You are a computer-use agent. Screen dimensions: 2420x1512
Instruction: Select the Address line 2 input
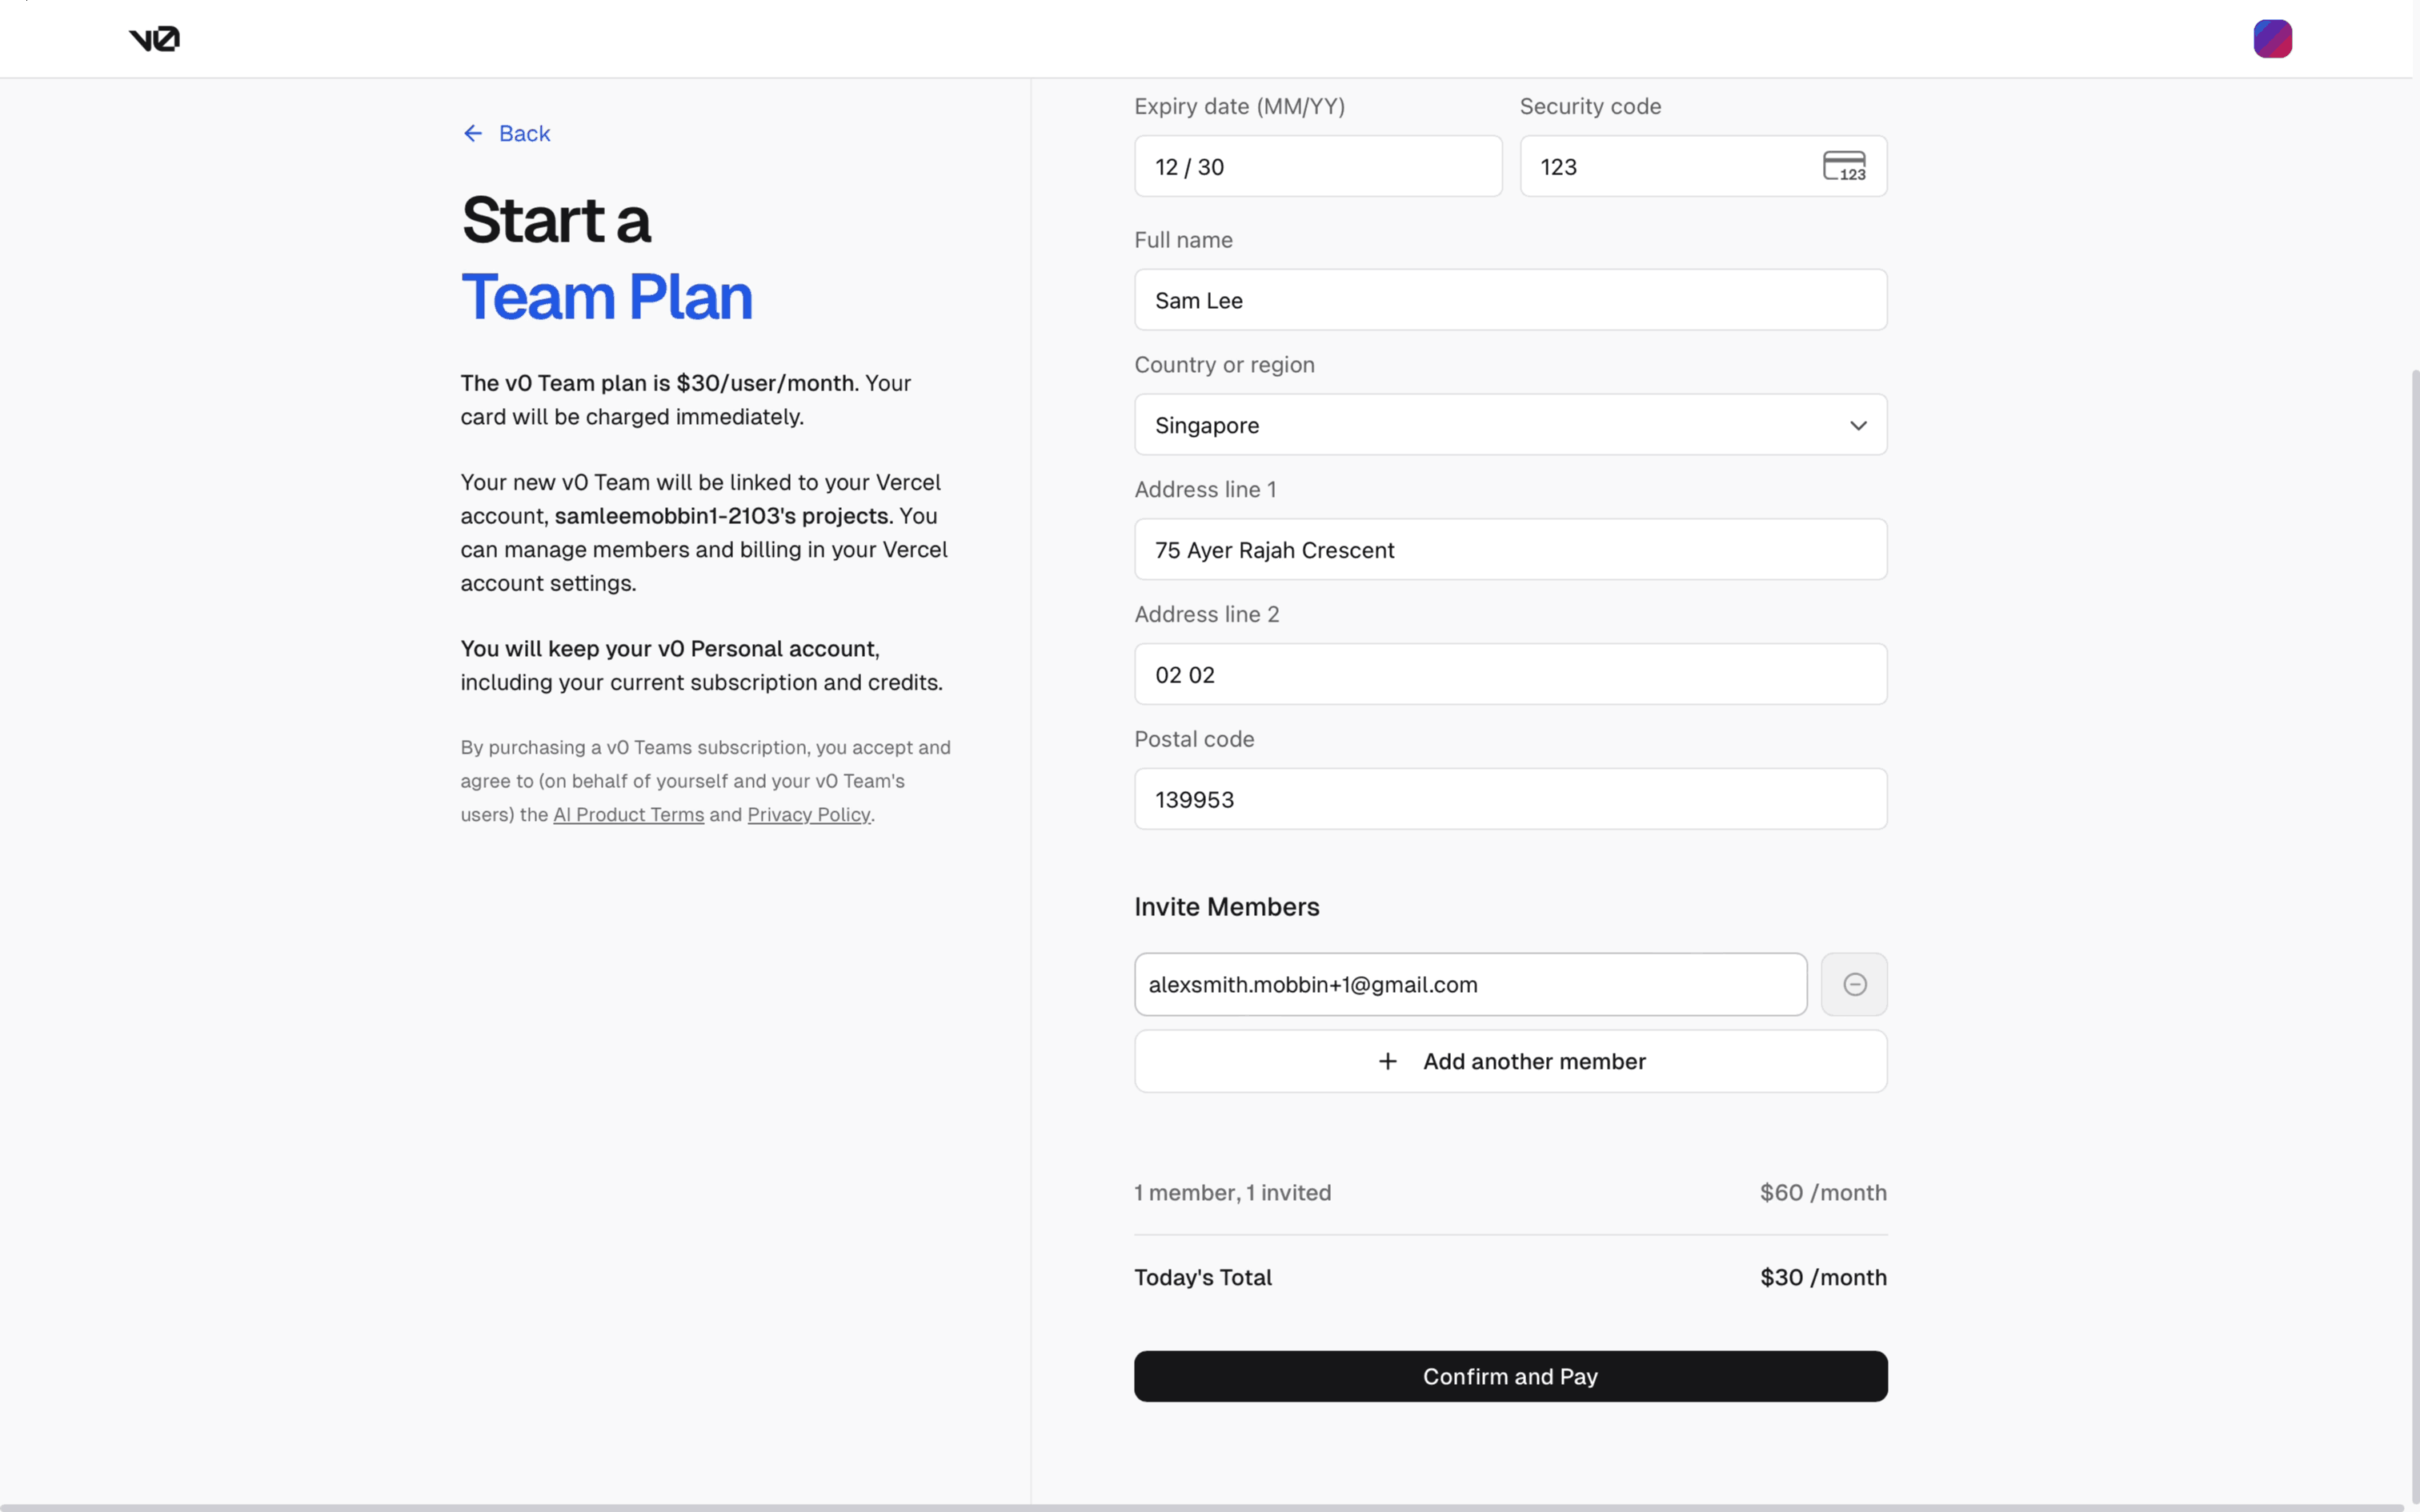[x=1509, y=674]
